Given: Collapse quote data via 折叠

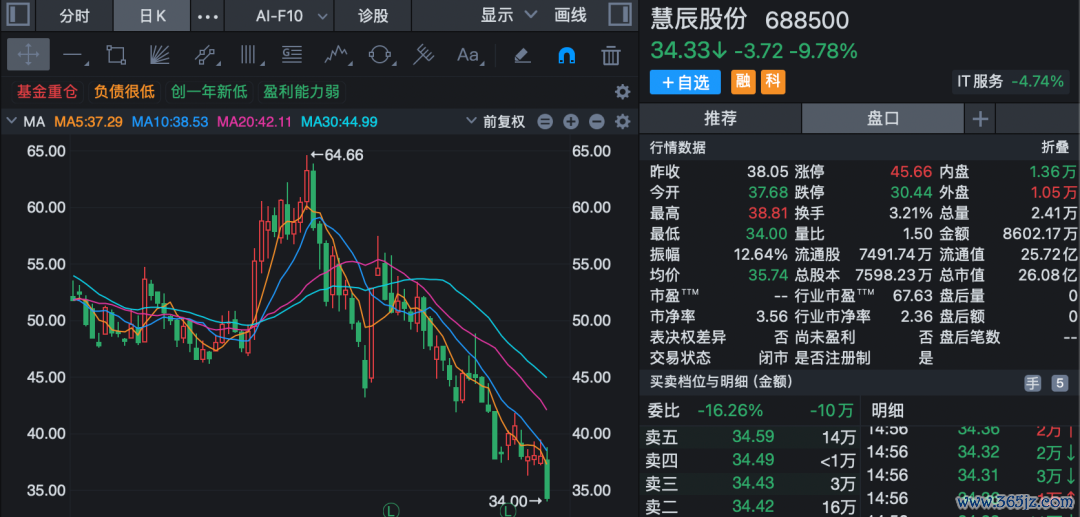Looking at the screenshot, I should click(1055, 147).
